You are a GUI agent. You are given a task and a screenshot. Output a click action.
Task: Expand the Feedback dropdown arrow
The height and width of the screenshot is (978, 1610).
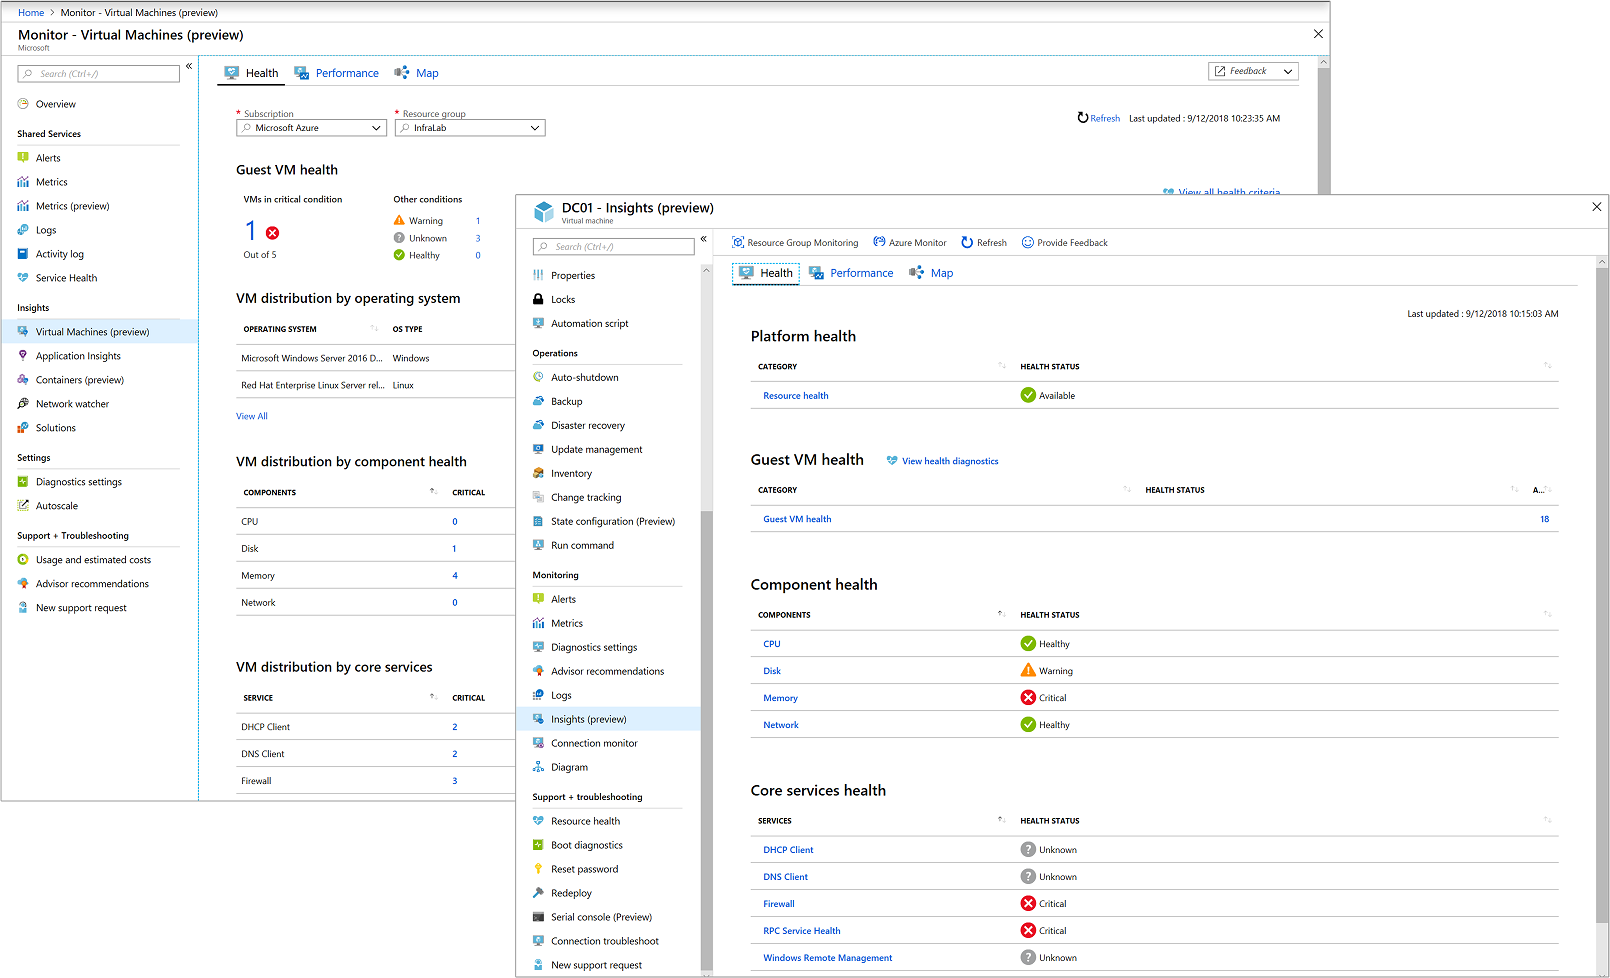click(1288, 70)
